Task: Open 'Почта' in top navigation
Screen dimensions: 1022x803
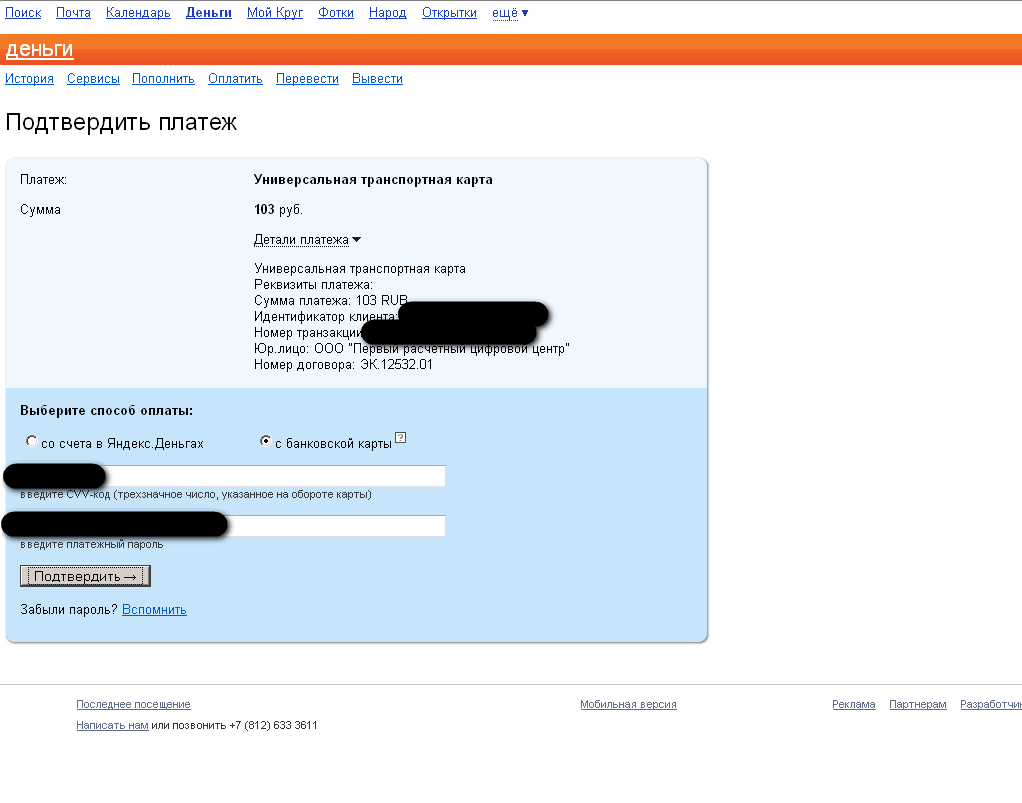Action: [x=73, y=13]
